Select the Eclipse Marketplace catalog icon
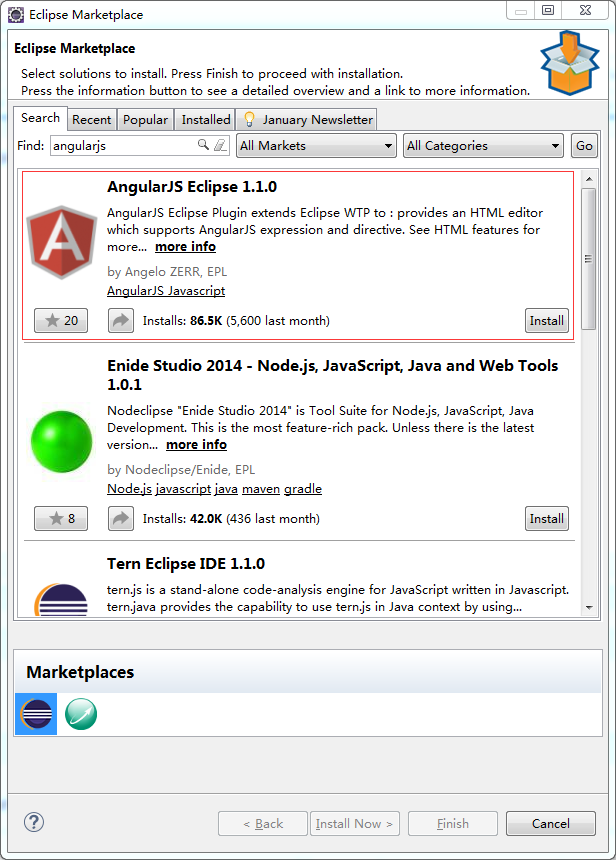 point(36,714)
